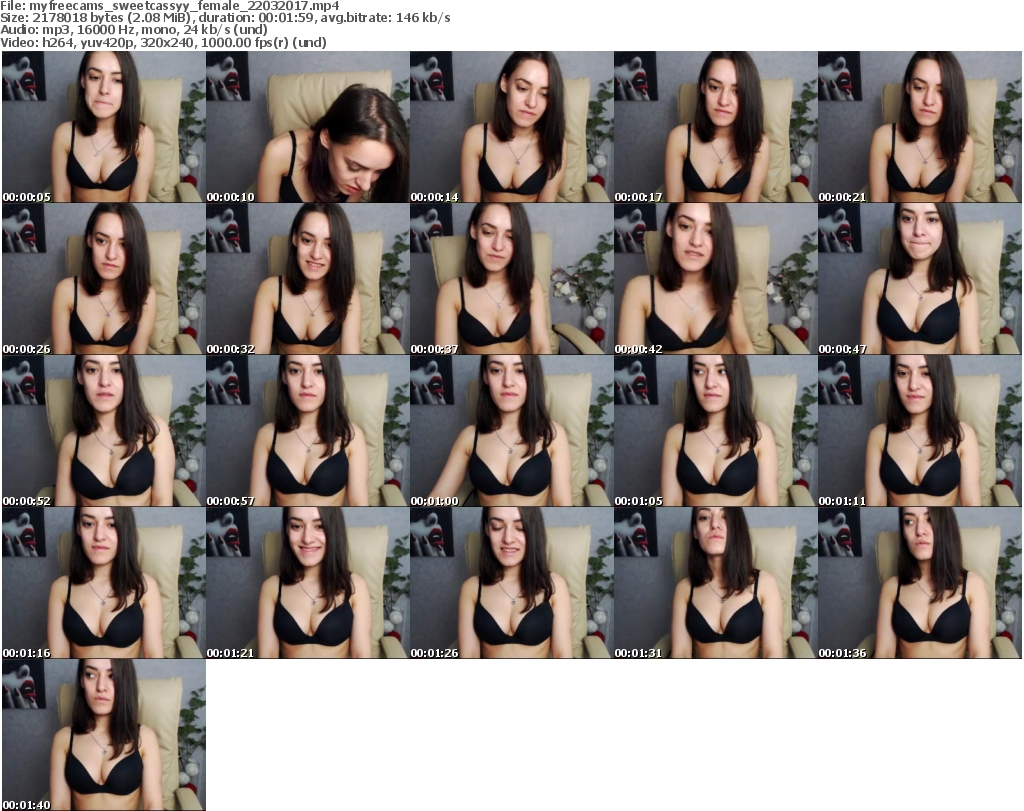The height and width of the screenshot is (811, 1024).
Task: Select the thumbnail stamped 00:00:14
Action: tap(511, 127)
